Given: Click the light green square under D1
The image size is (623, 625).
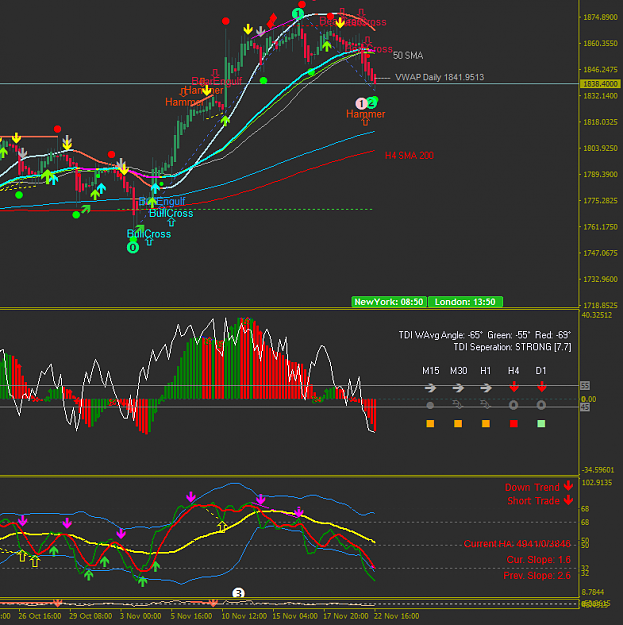Looking at the screenshot, I should coord(541,424).
